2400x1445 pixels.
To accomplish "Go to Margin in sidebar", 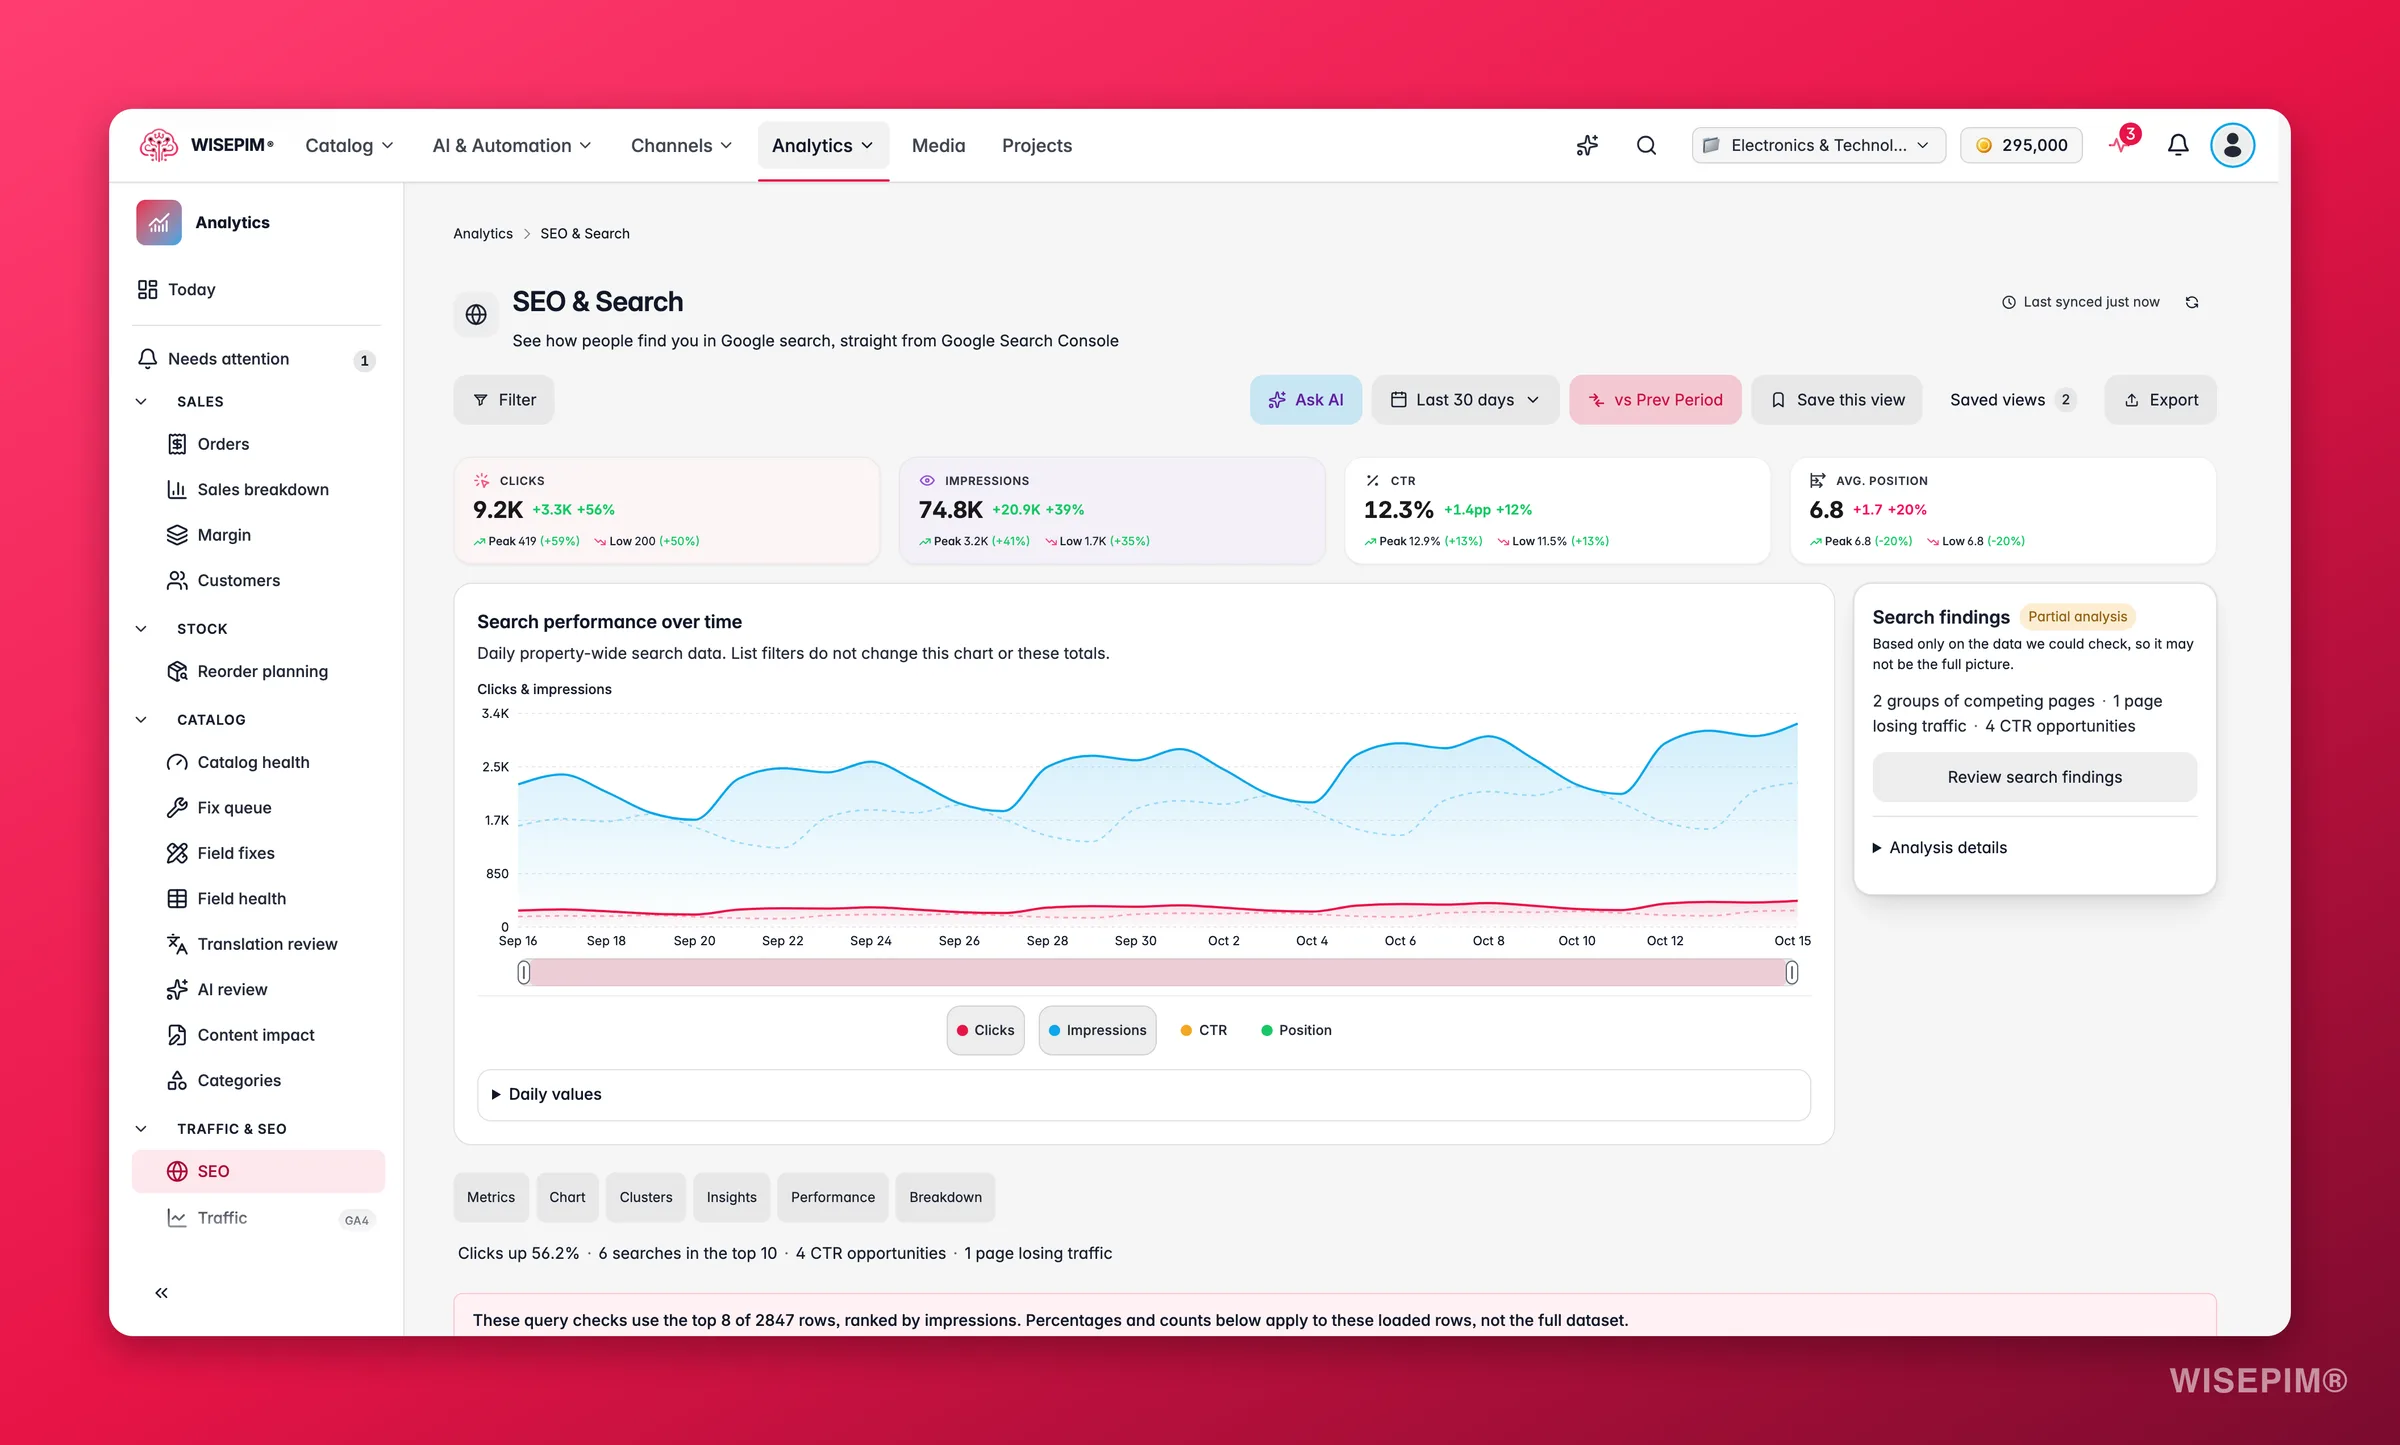I will (257, 535).
